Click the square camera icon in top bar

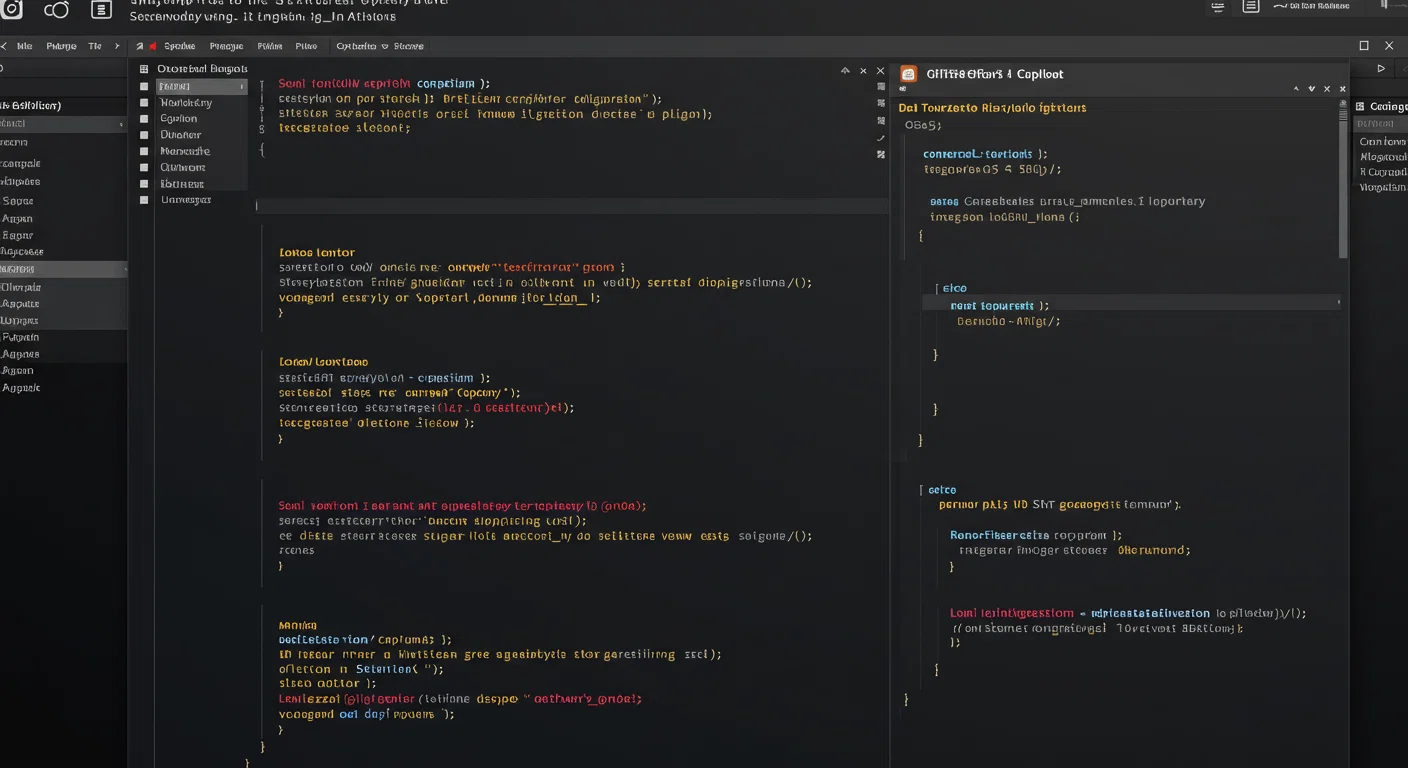(10, 9)
